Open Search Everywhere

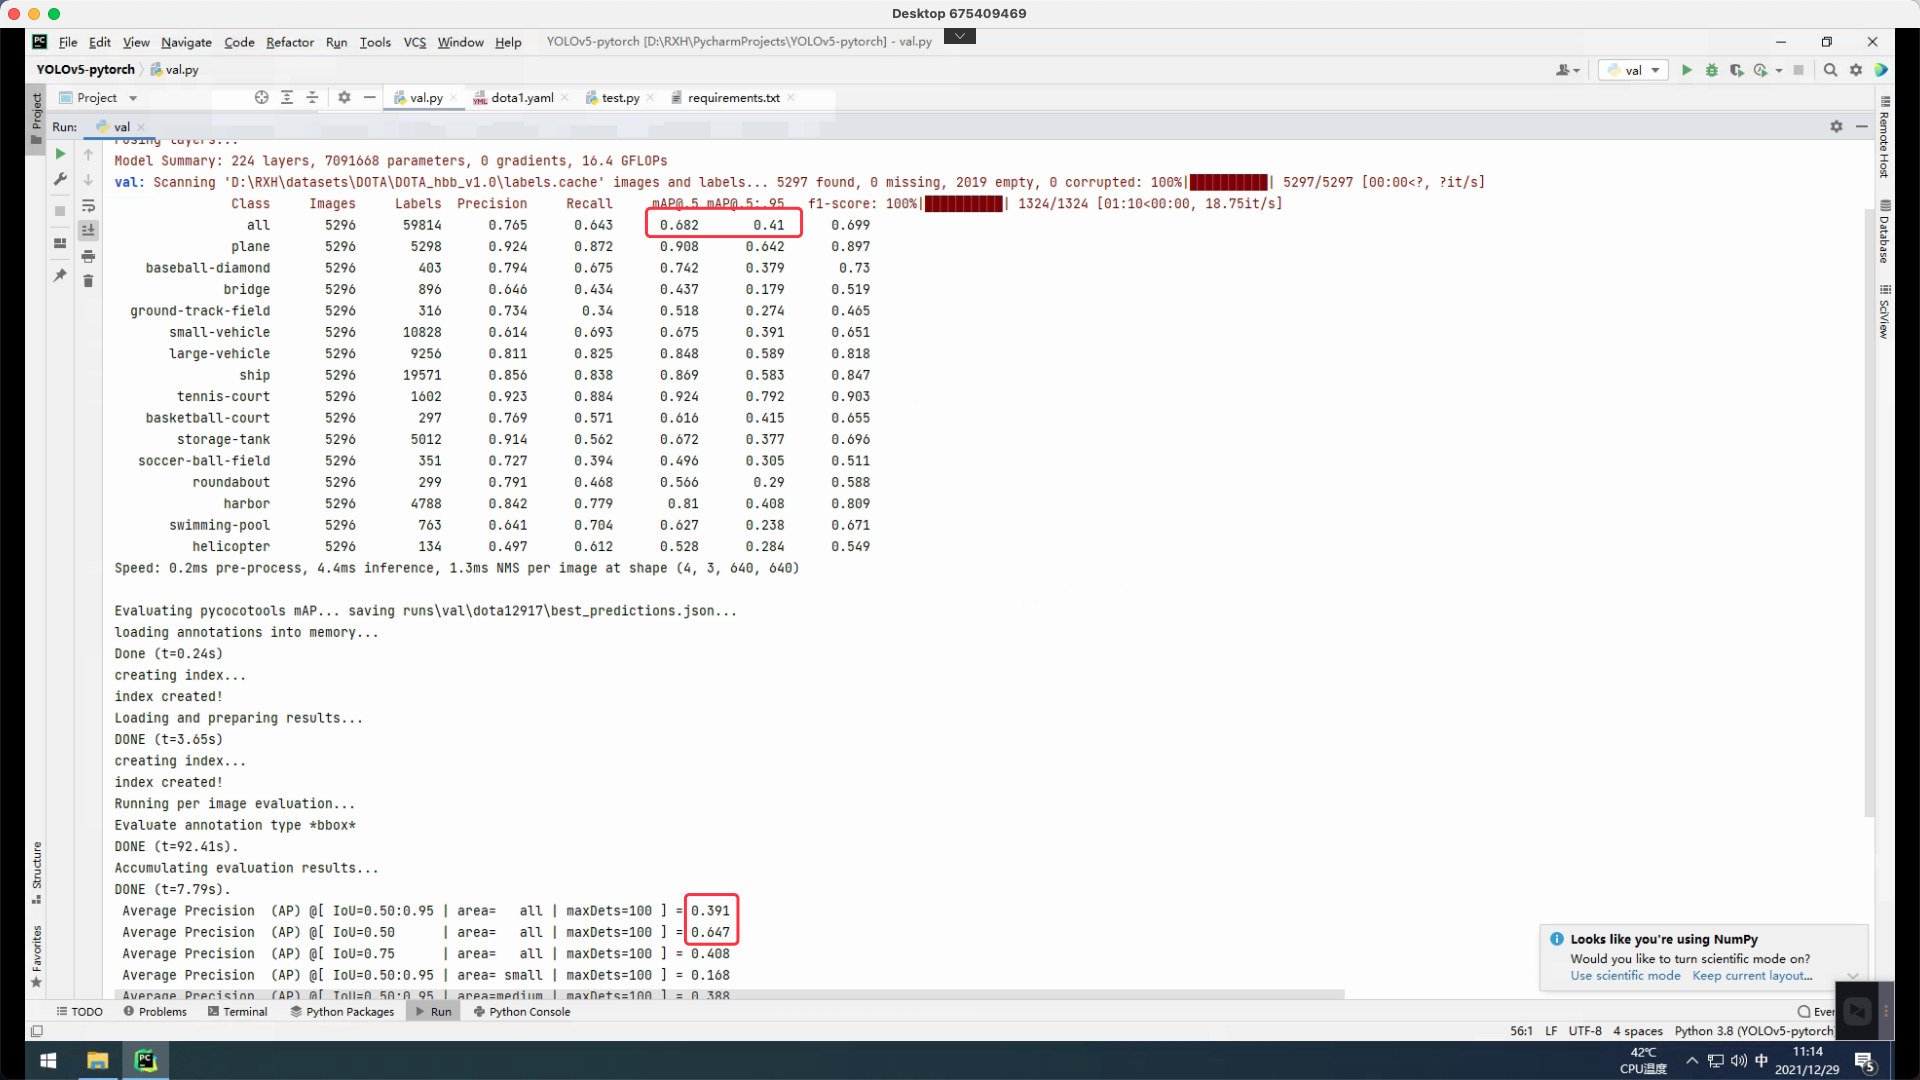pyautogui.click(x=1831, y=70)
